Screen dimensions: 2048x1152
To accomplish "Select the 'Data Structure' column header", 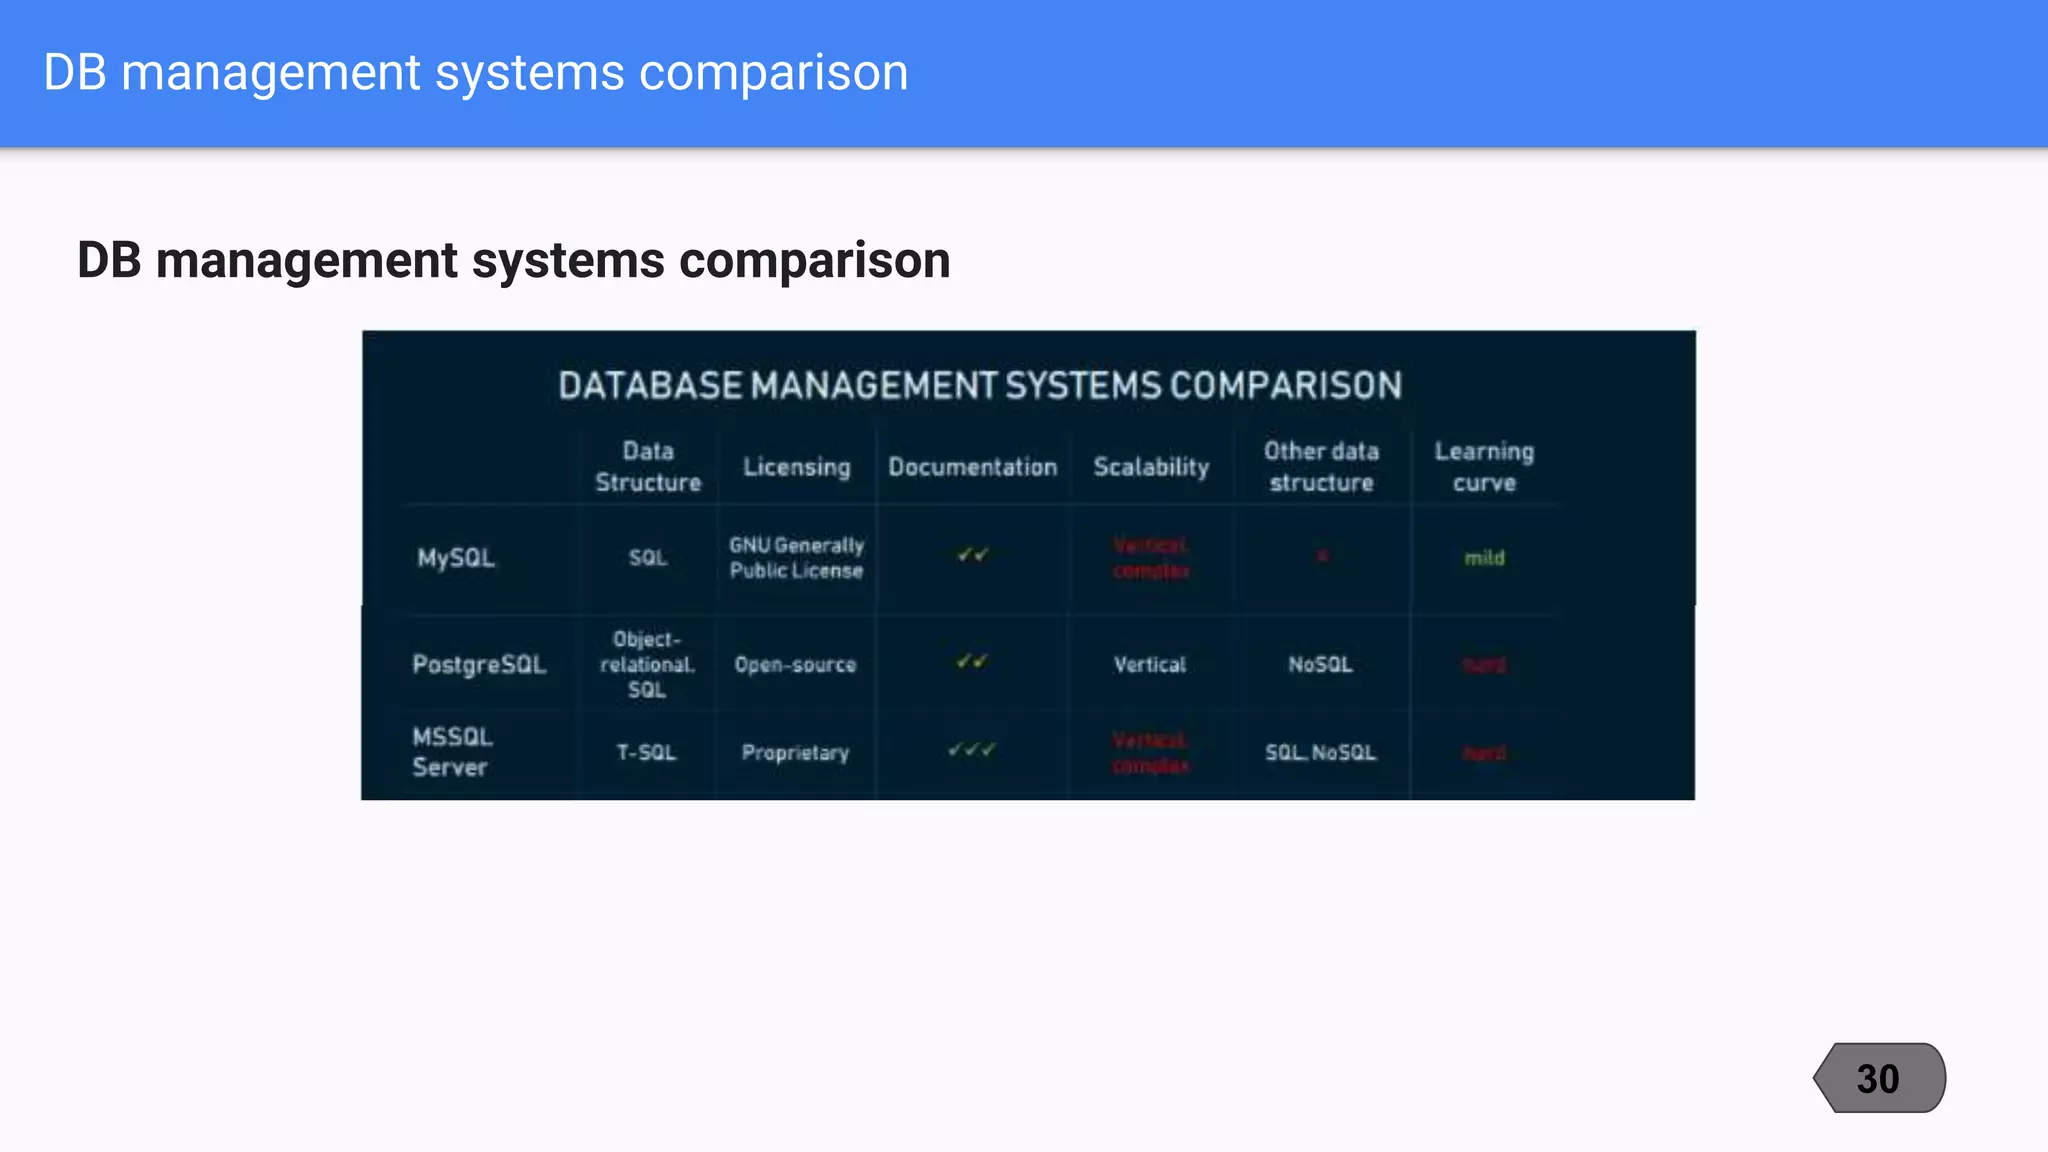I will click(x=648, y=467).
